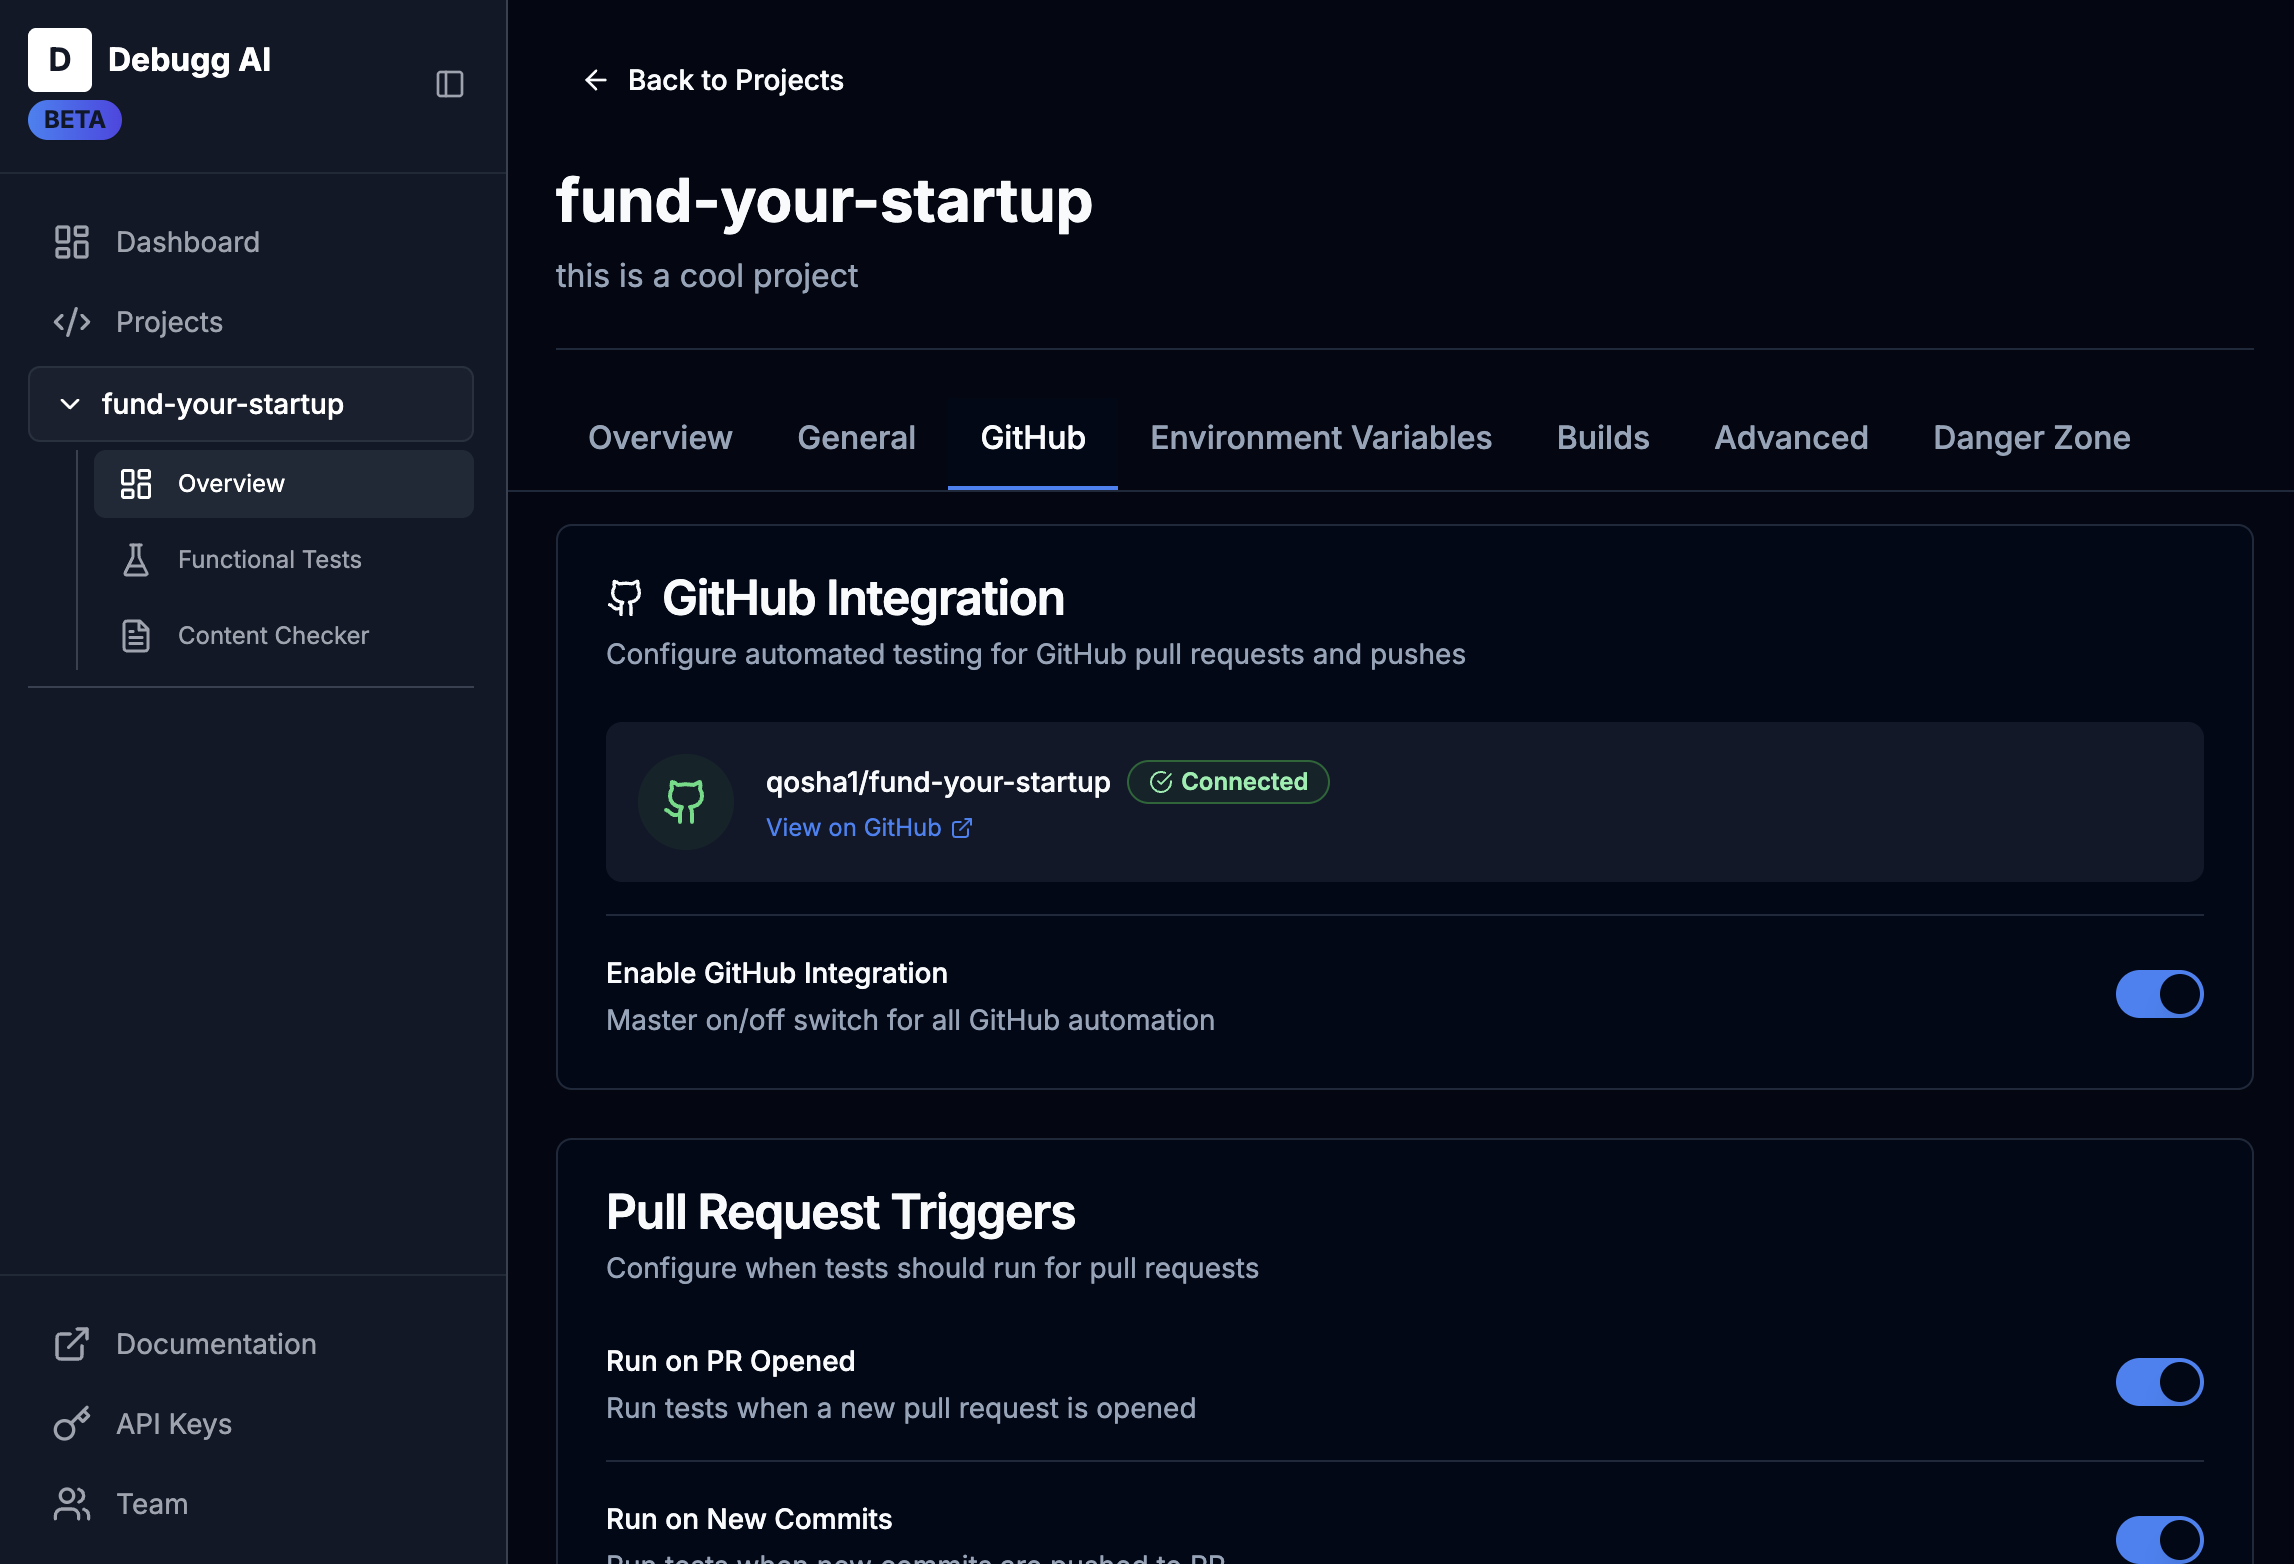Click the Debugg AI logo icon
Viewport: 2294px width, 1564px height.
[60, 59]
